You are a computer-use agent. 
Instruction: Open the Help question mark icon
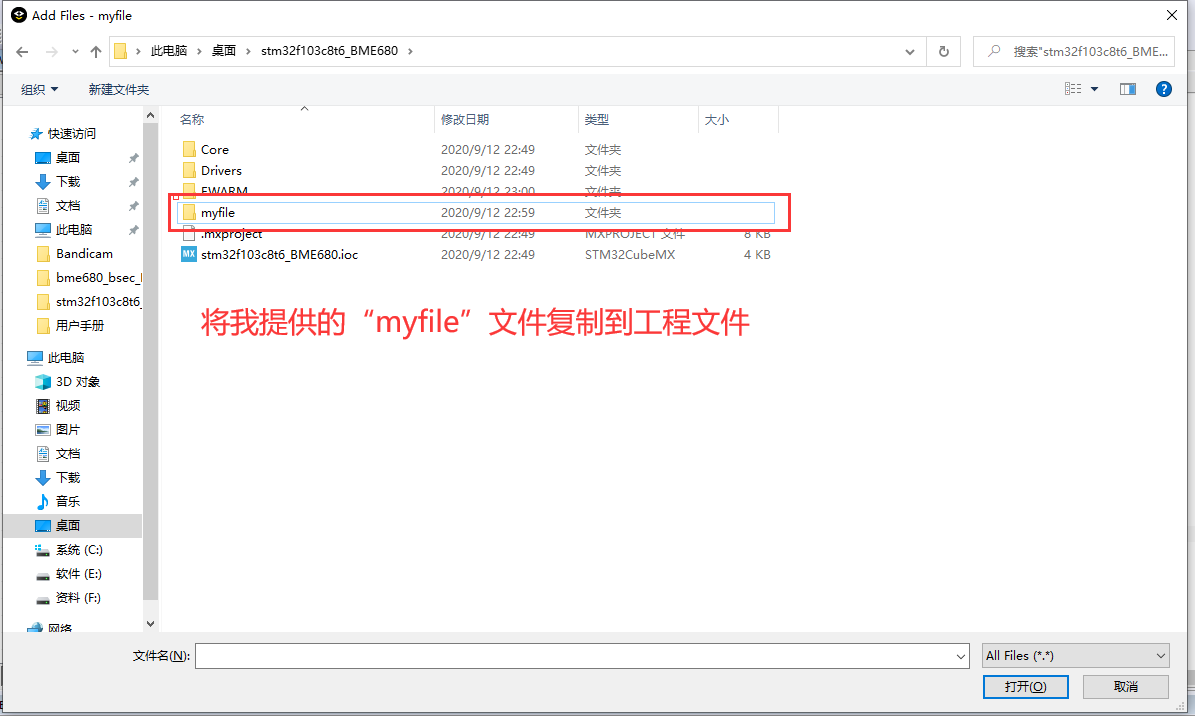[1163, 88]
